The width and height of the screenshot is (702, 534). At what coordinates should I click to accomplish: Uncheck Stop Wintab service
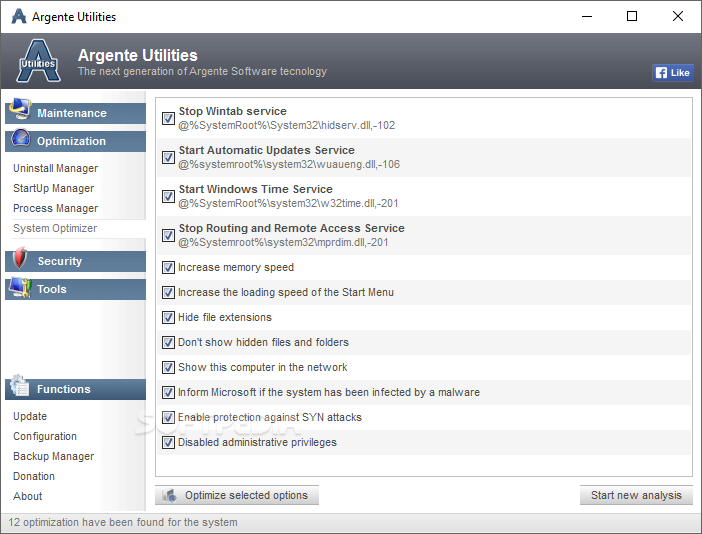pos(168,118)
